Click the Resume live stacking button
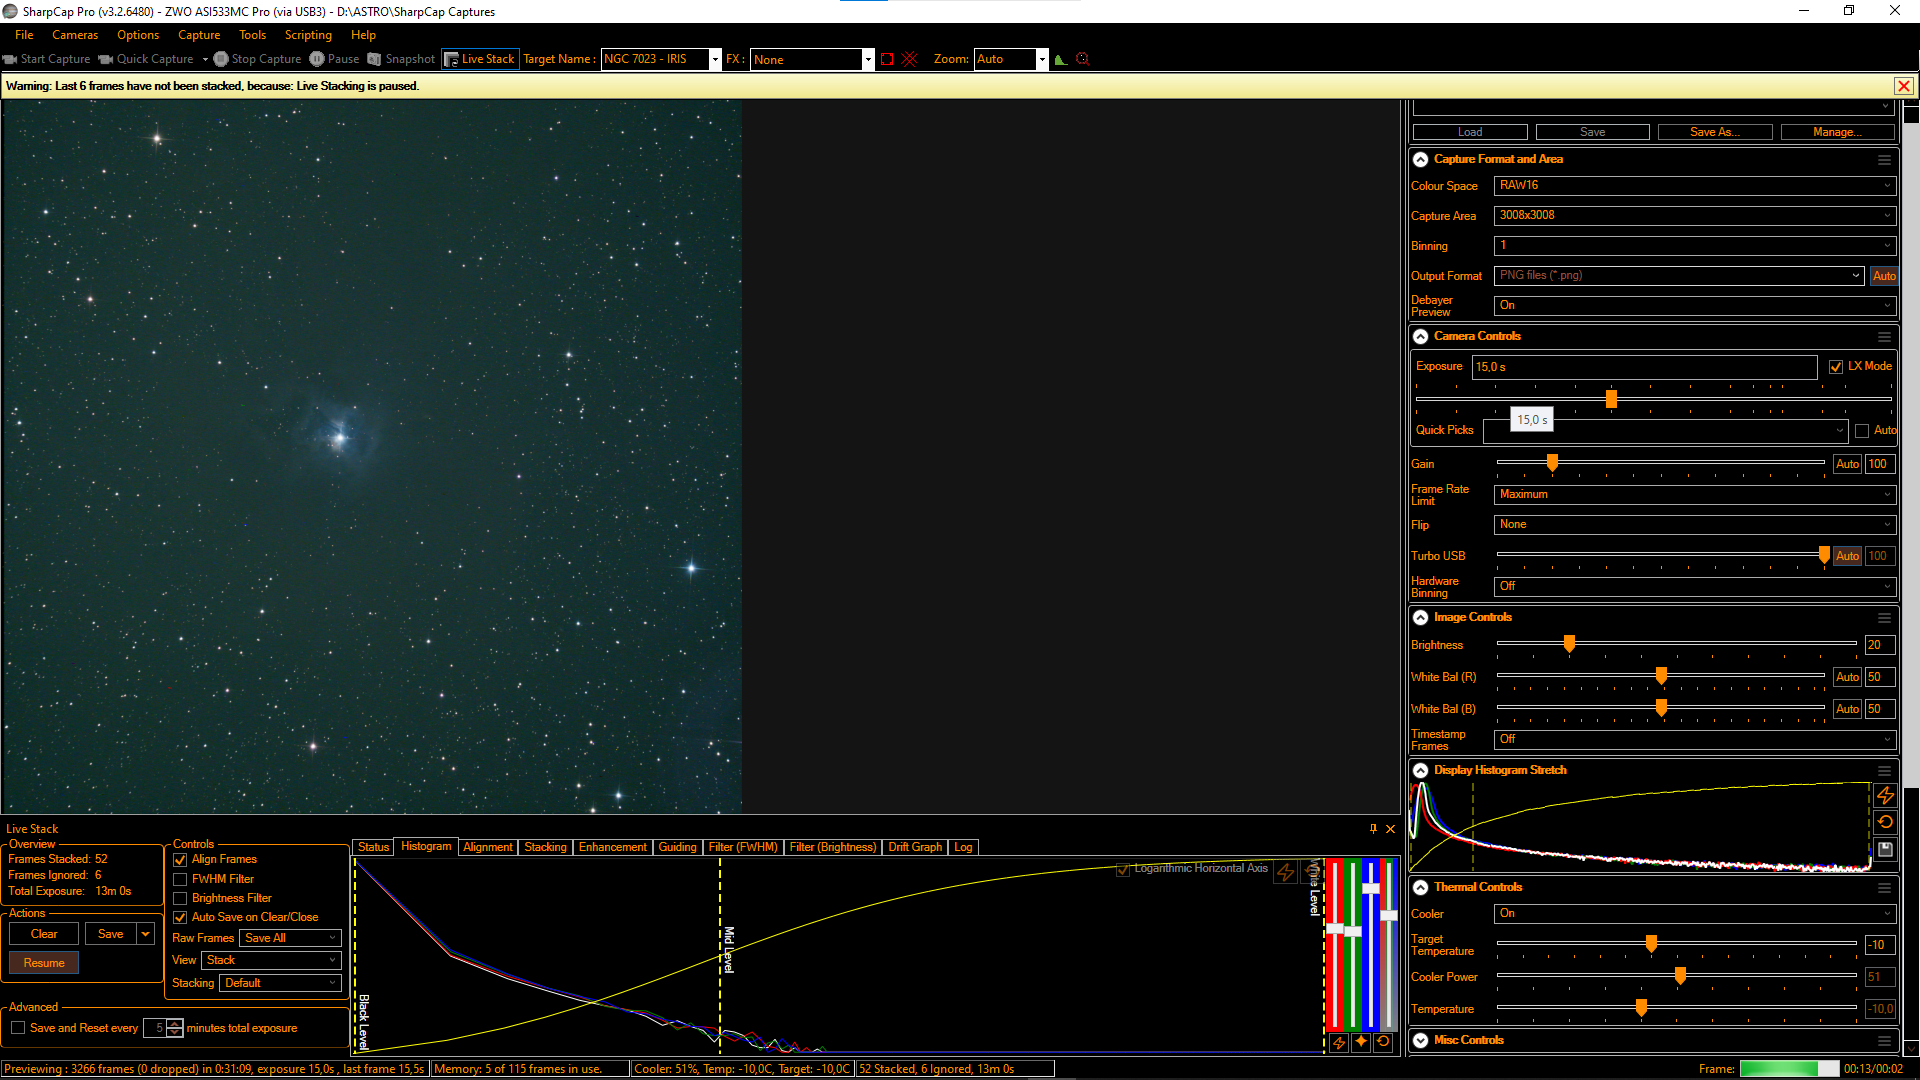This screenshot has width=1920, height=1080. 44,963
